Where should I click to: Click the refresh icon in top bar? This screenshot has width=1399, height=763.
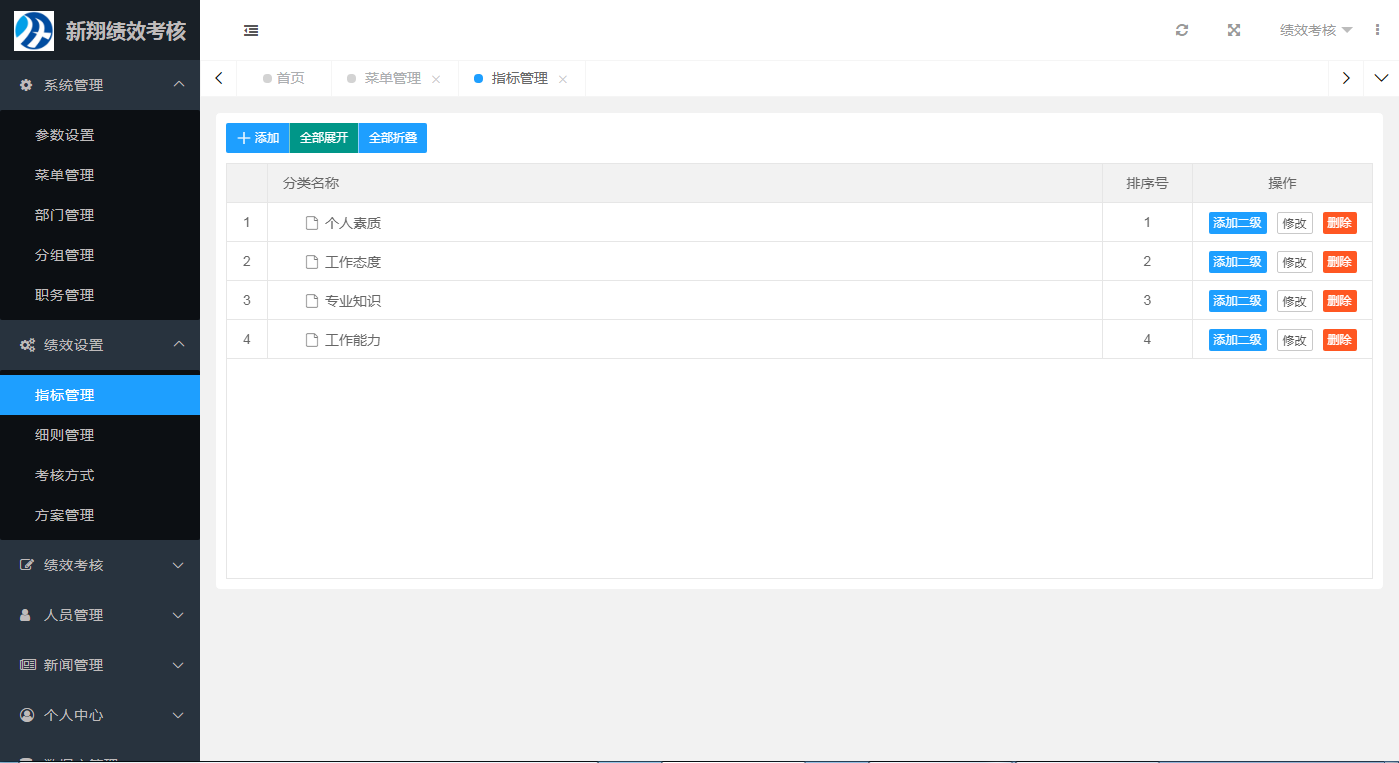tap(1182, 30)
